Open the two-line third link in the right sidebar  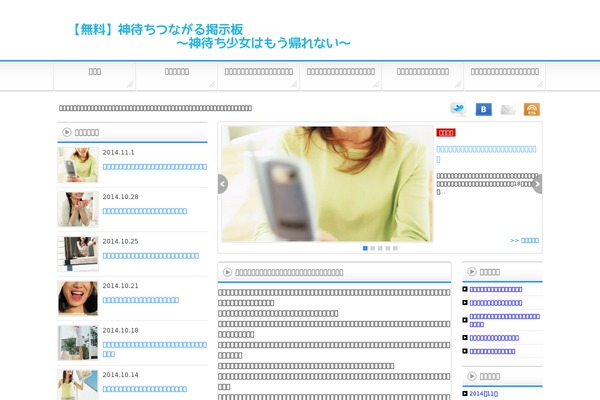click(x=504, y=320)
